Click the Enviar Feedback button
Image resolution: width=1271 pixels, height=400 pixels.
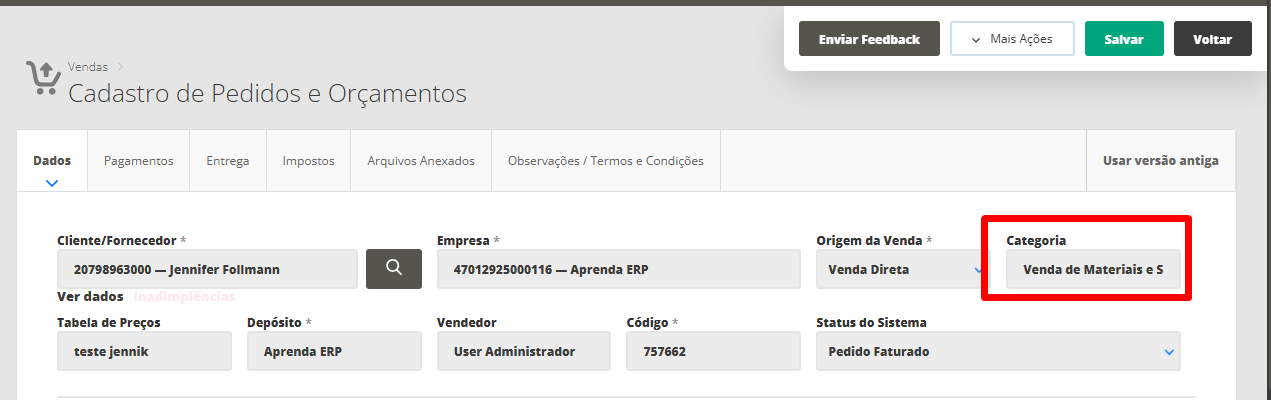(x=869, y=39)
